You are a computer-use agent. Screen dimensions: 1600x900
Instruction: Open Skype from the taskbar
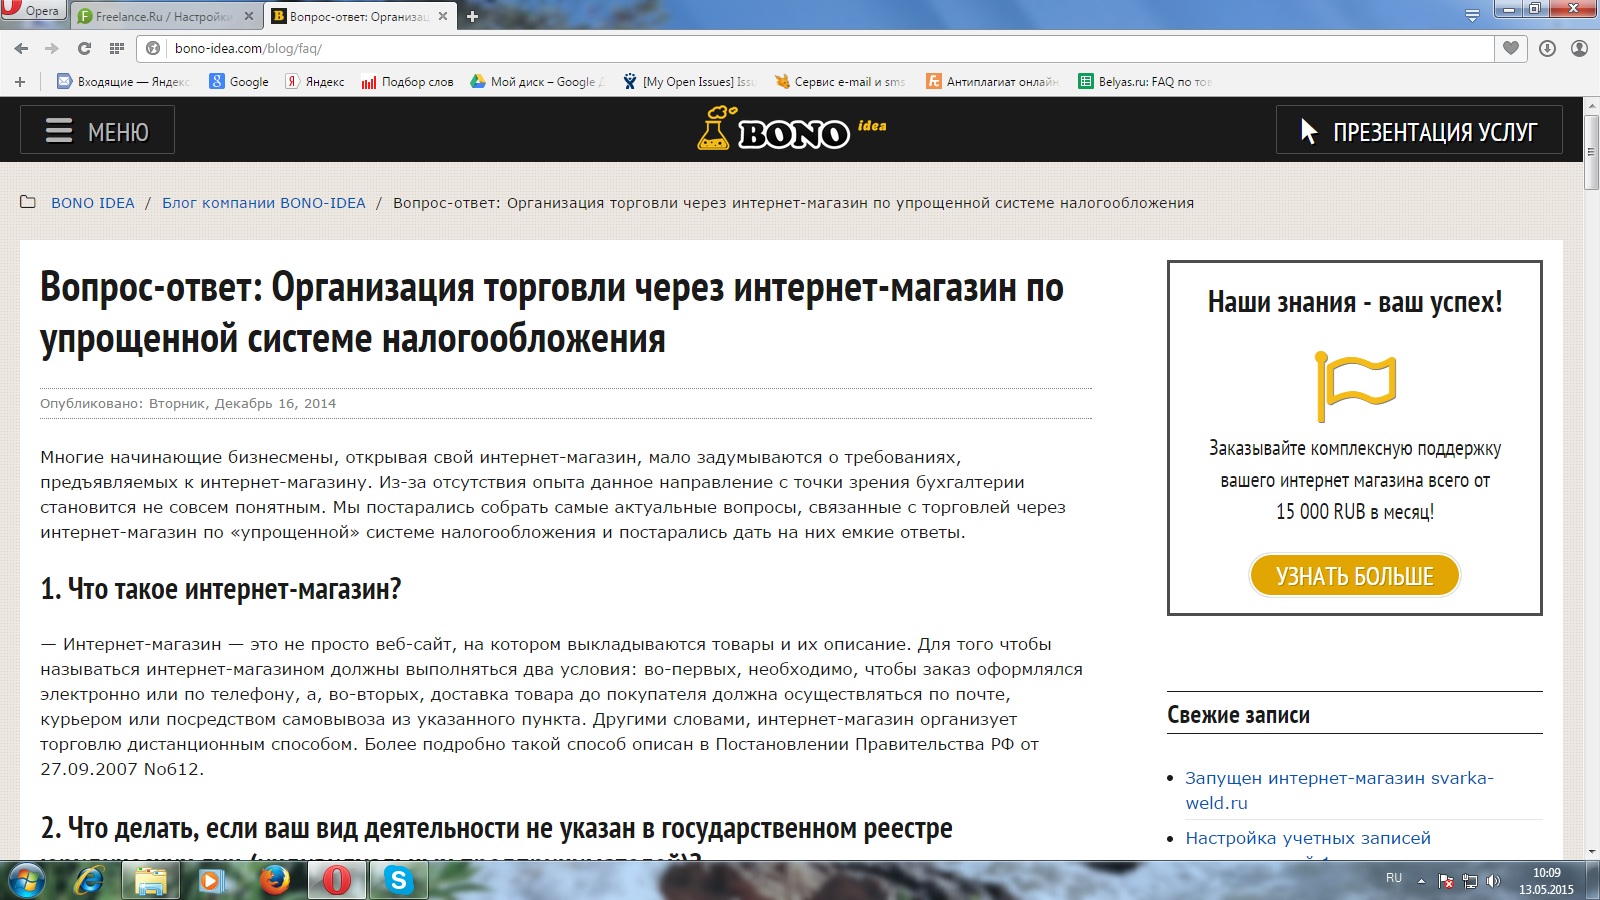tap(398, 881)
